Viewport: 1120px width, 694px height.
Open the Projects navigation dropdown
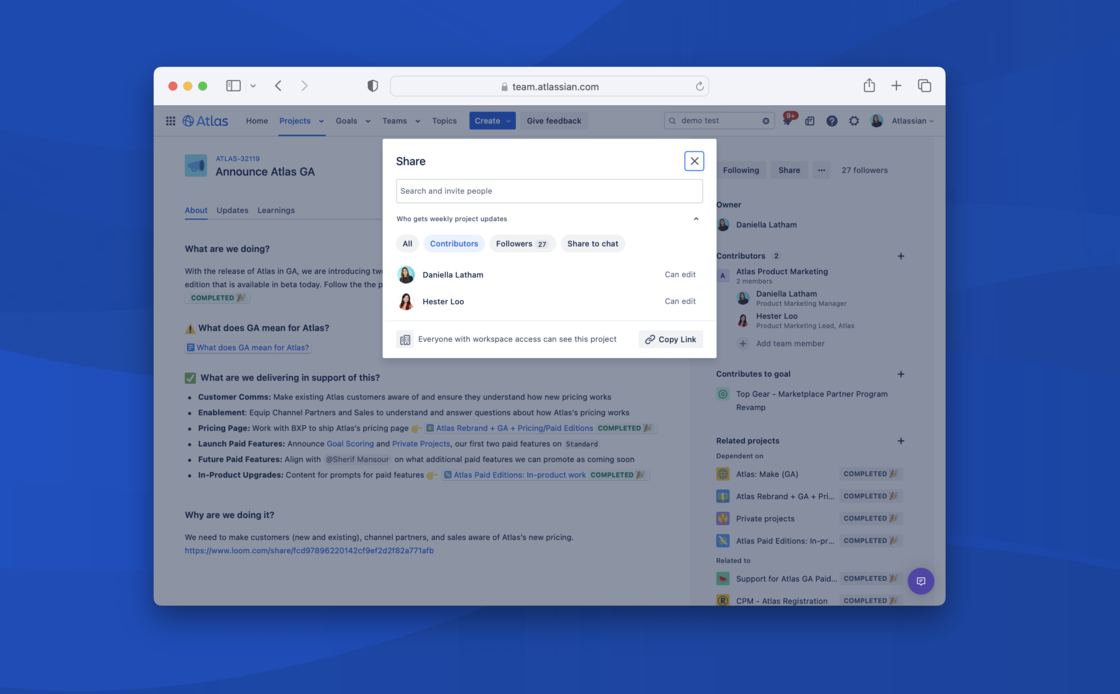pos(301,120)
